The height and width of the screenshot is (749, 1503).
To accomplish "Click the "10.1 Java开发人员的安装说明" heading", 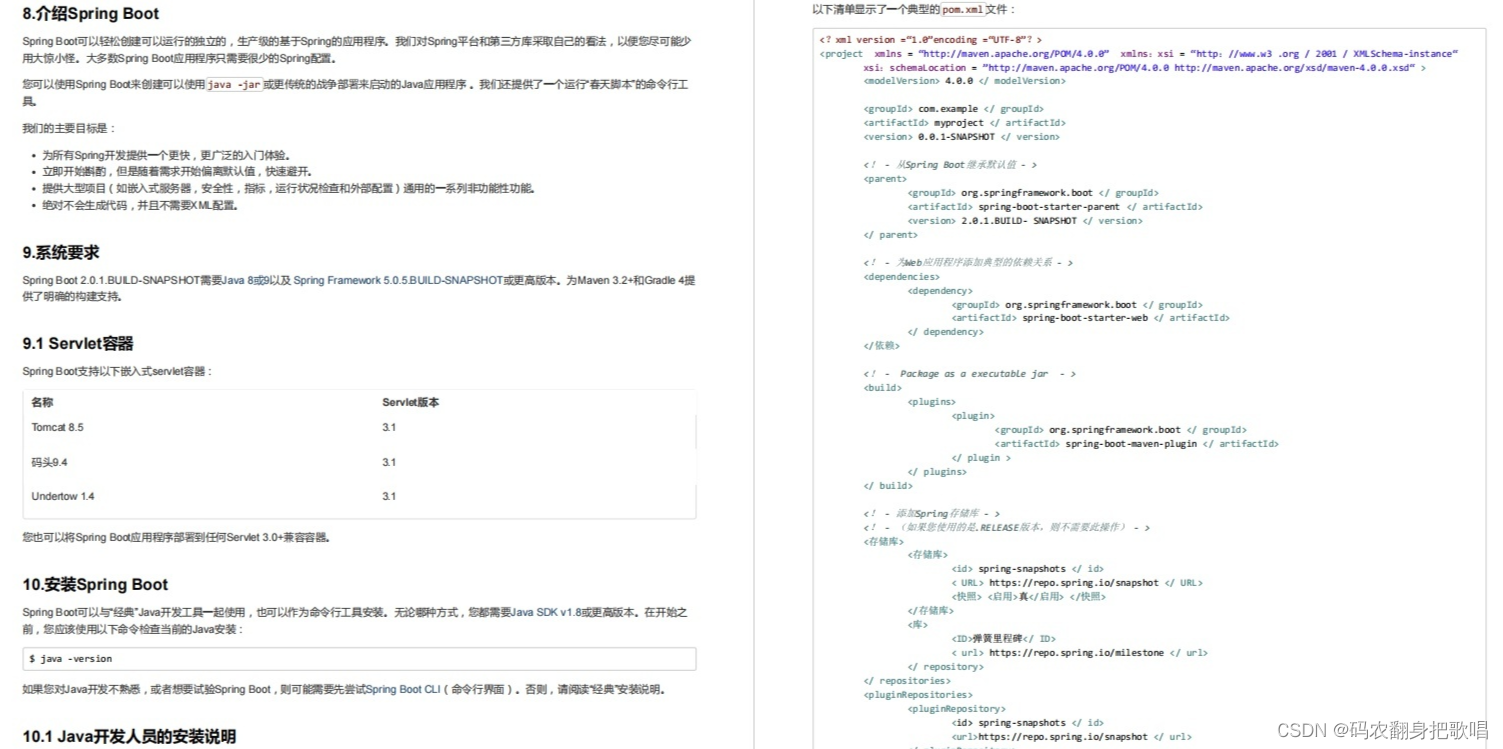I will tap(129, 736).
